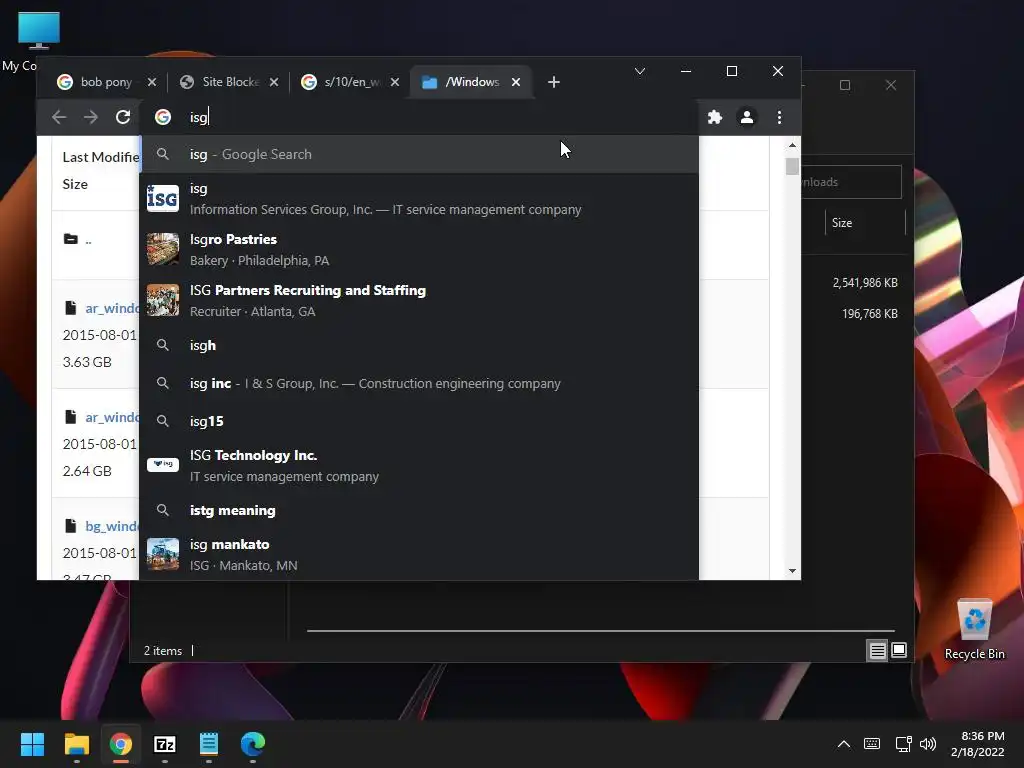Viewport: 1024px width, 768px height.
Task: Click the ISG Technology logo thumbnail
Action: click(x=163, y=464)
